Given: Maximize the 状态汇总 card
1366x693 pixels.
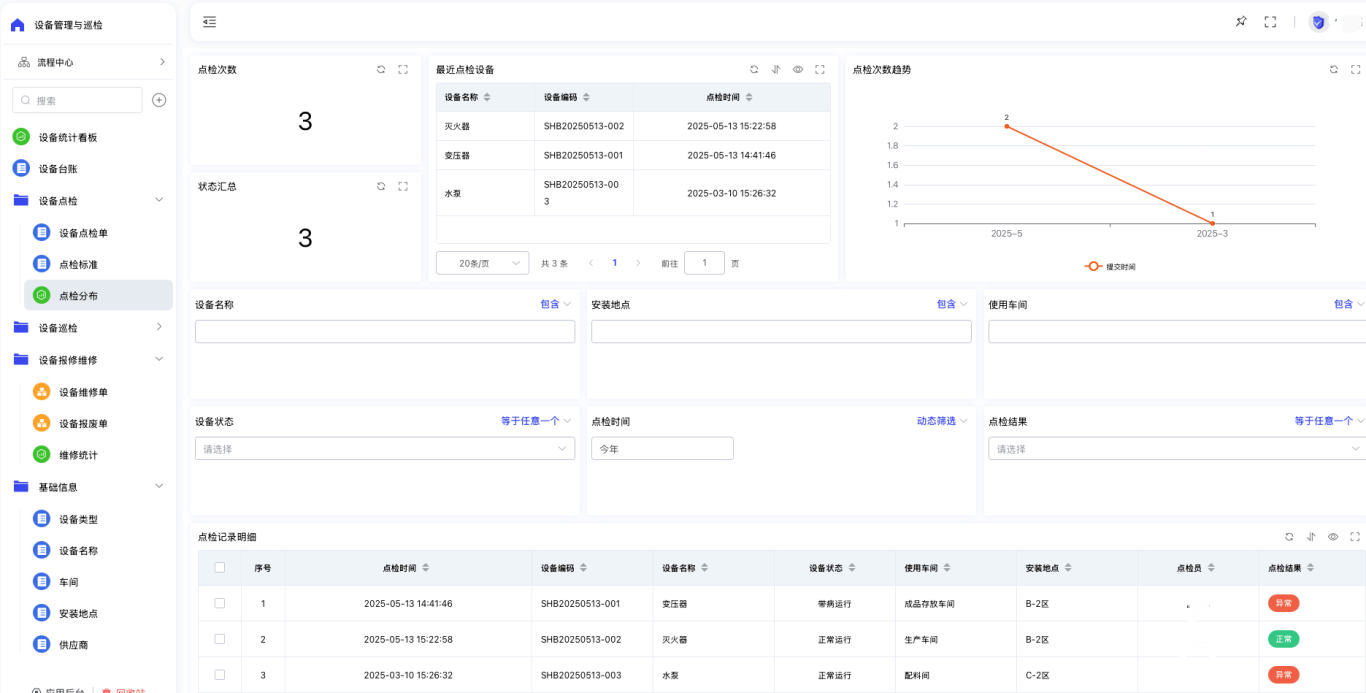Looking at the screenshot, I should pos(403,186).
